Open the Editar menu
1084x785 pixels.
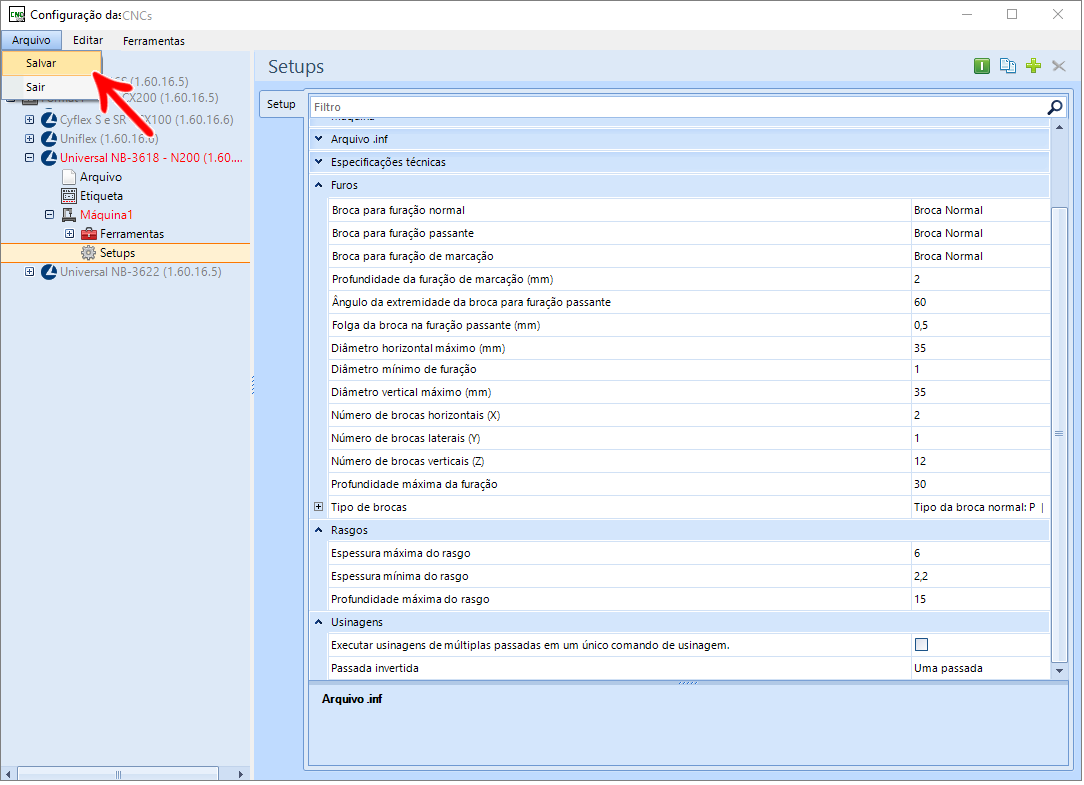click(88, 41)
